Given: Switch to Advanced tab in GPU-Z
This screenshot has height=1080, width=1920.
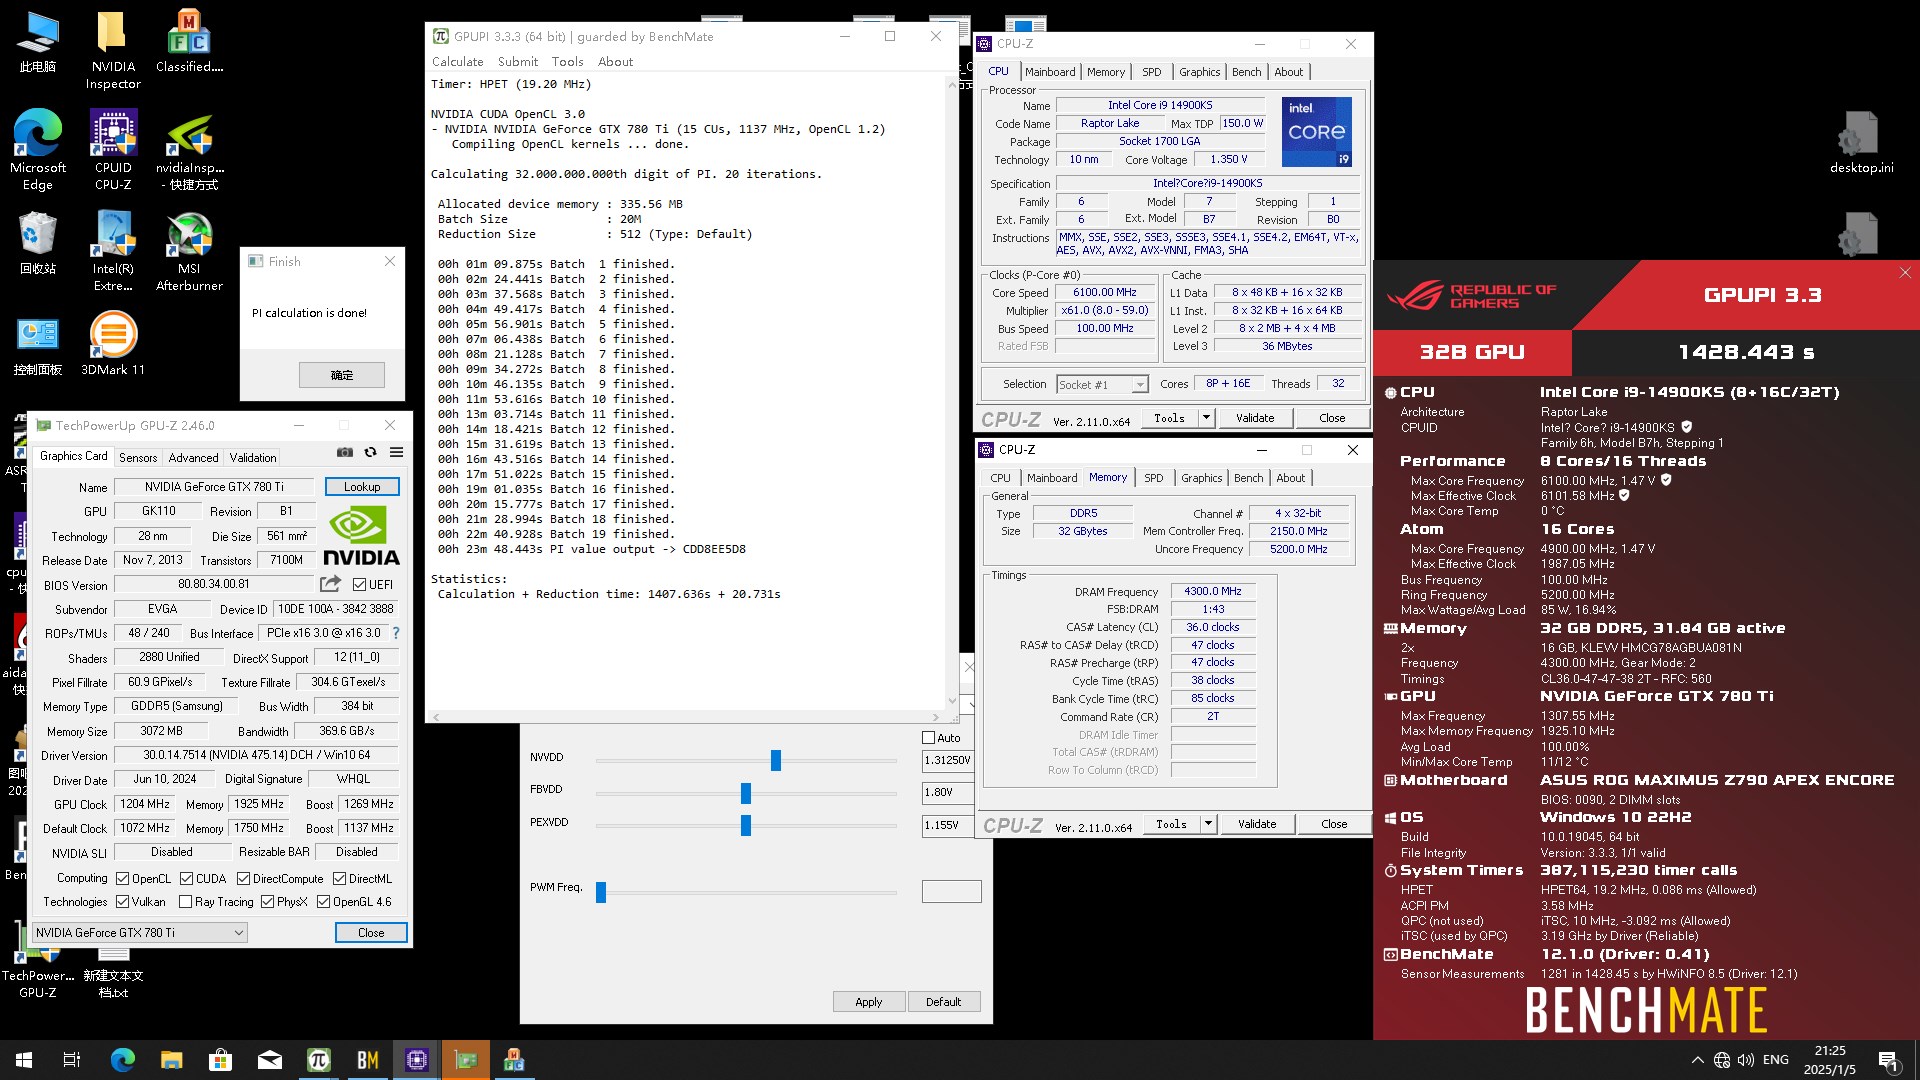Looking at the screenshot, I should [x=193, y=458].
